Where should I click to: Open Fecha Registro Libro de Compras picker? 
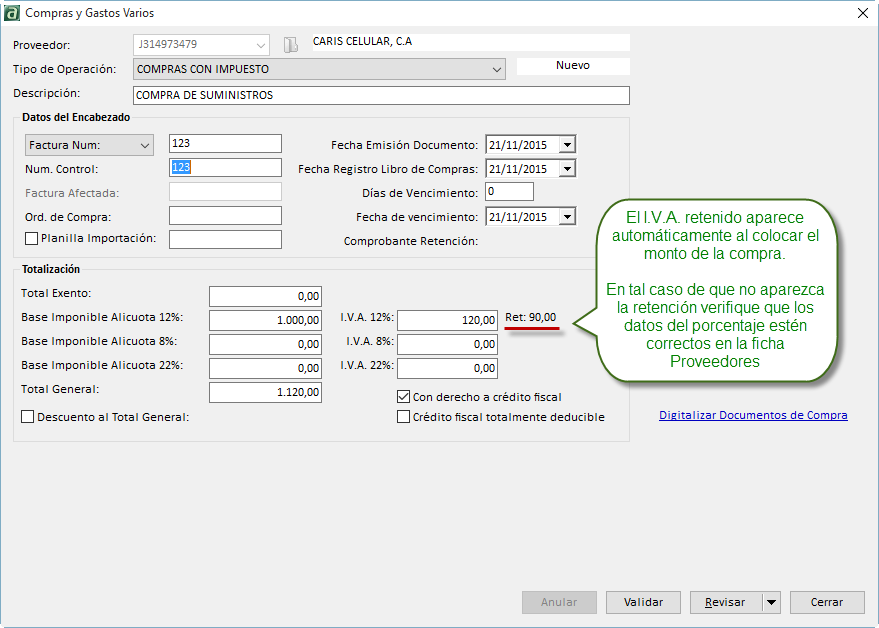click(567, 169)
